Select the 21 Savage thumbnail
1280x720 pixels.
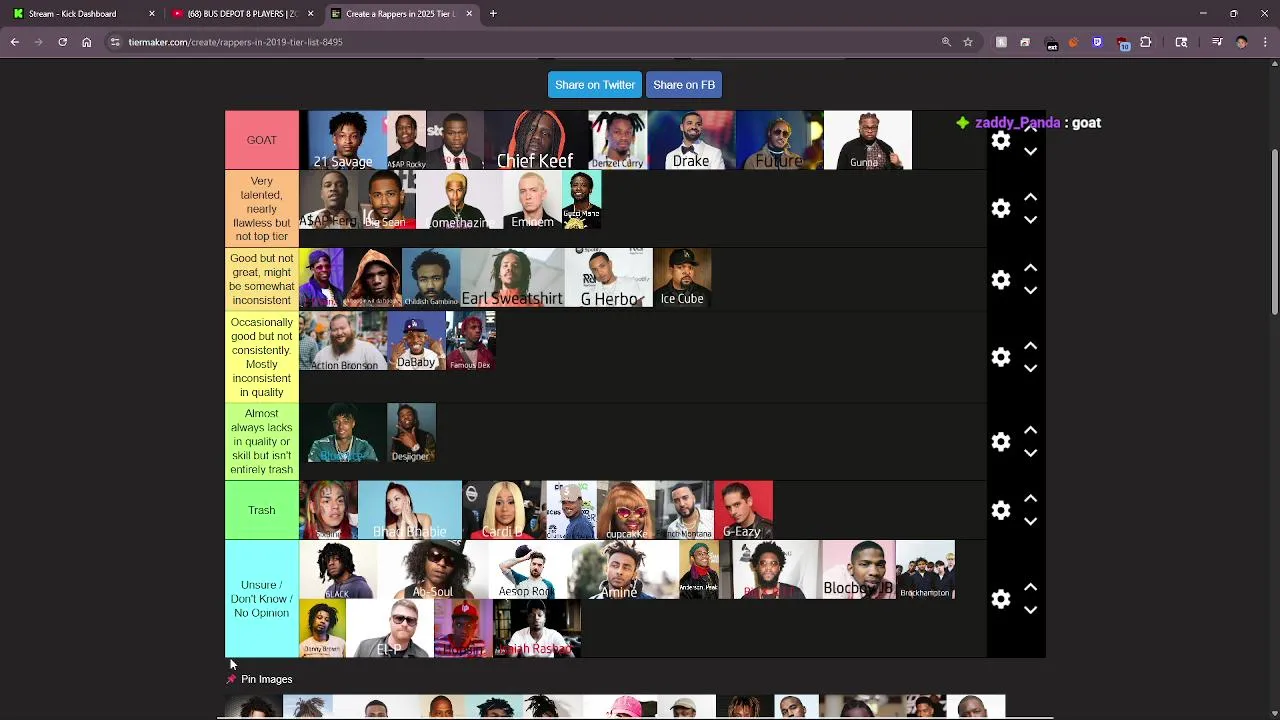[343, 140]
